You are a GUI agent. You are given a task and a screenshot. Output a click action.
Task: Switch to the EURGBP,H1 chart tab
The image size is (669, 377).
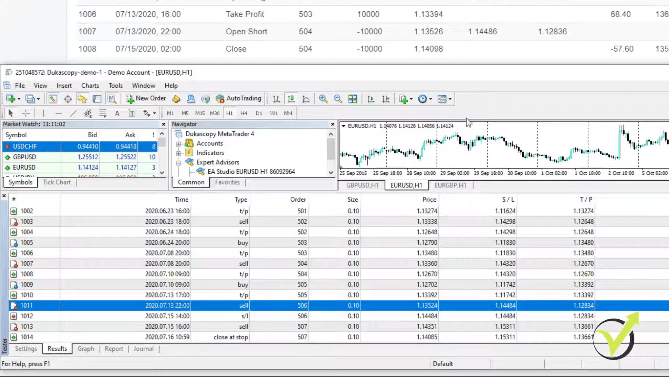coord(451,186)
